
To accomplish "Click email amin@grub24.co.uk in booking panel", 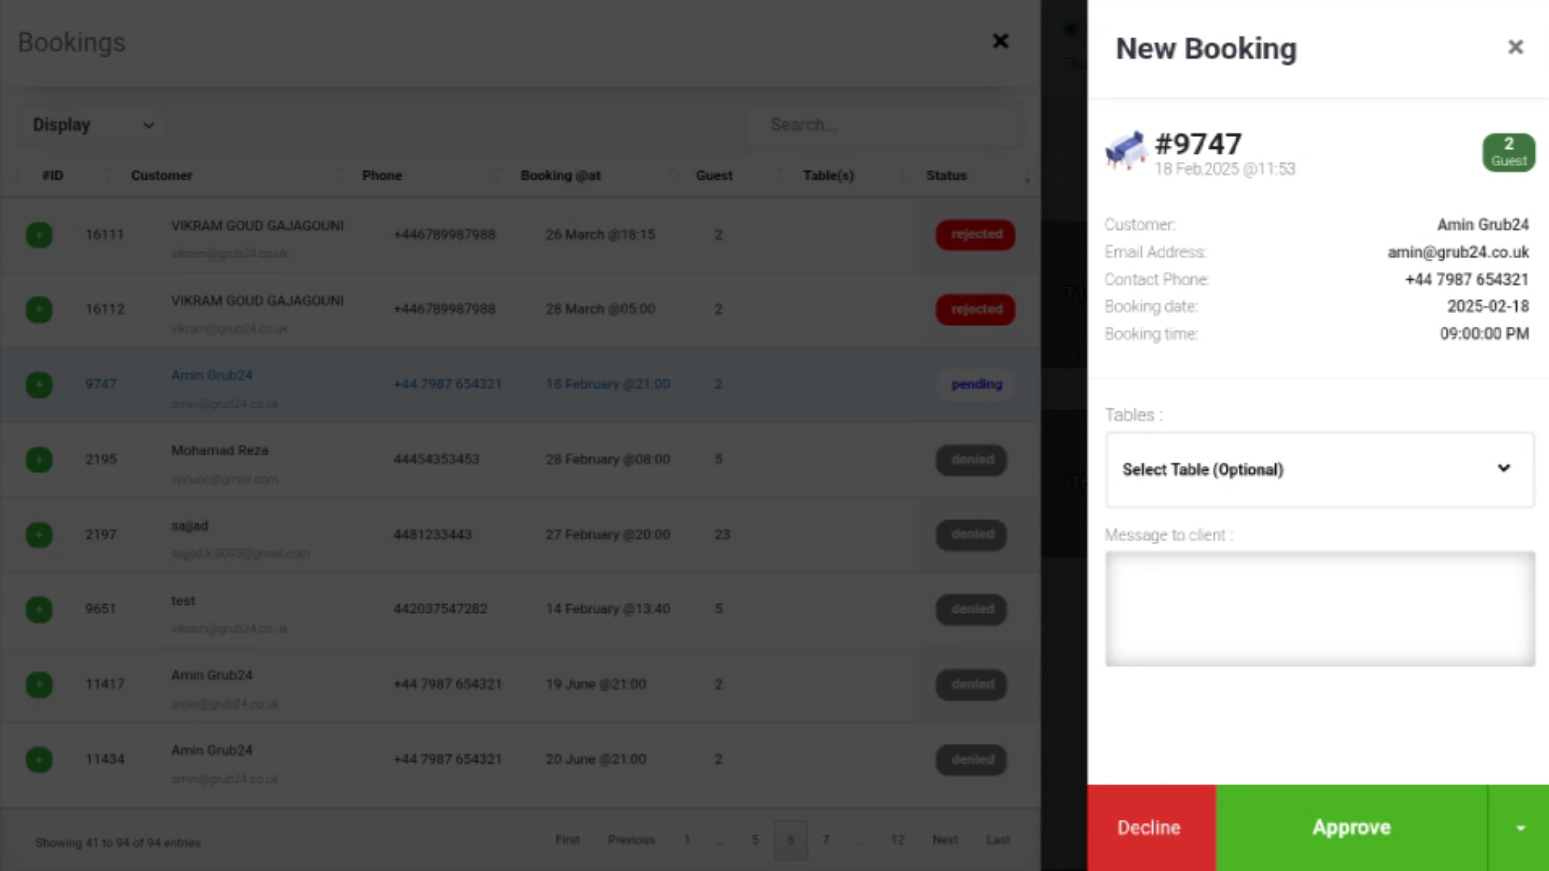I will point(1457,252).
